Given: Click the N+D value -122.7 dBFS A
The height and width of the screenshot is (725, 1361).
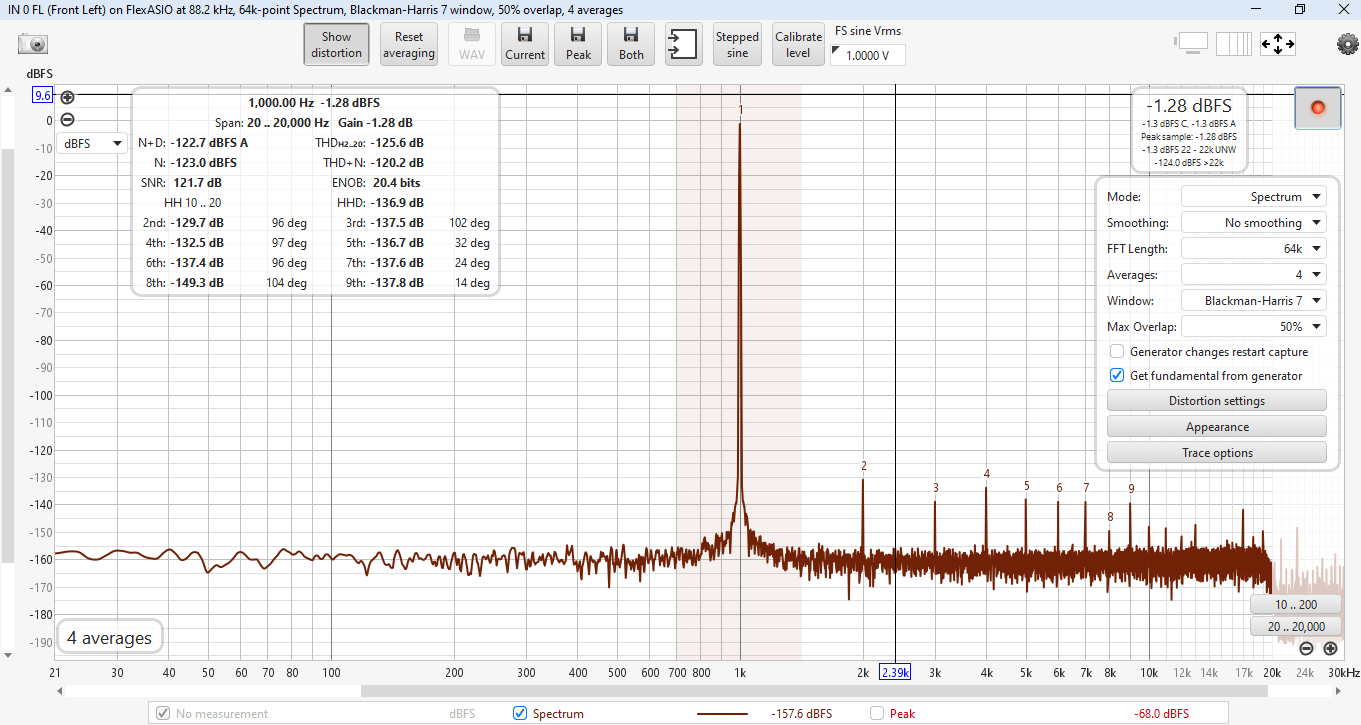Looking at the screenshot, I should [x=209, y=142].
